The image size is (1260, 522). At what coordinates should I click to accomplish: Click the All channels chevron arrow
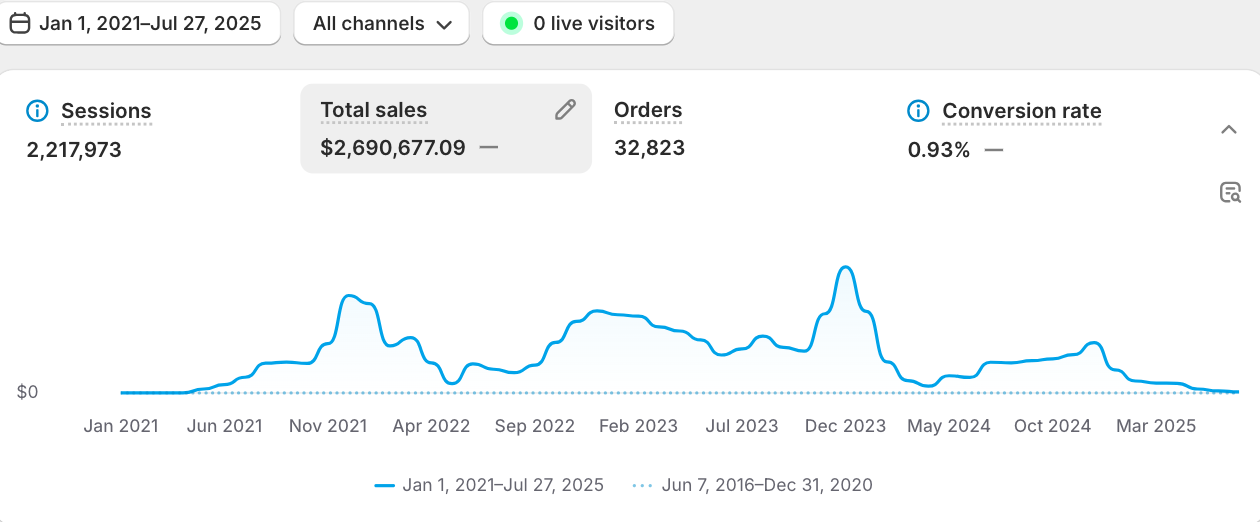coord(444,24)
